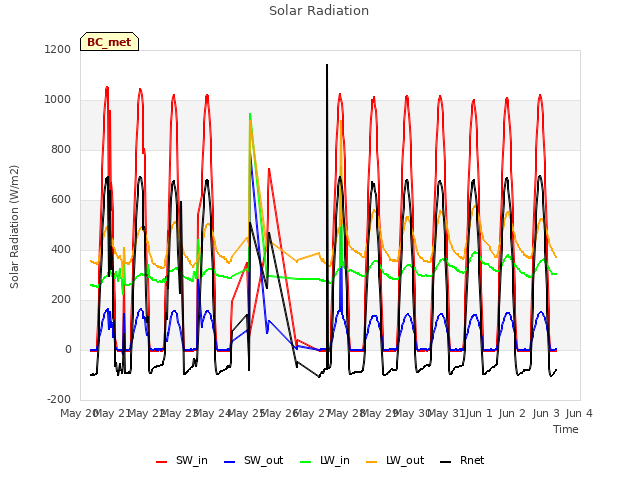Click the 0 y-axis tick label

[x=68, y=350]
